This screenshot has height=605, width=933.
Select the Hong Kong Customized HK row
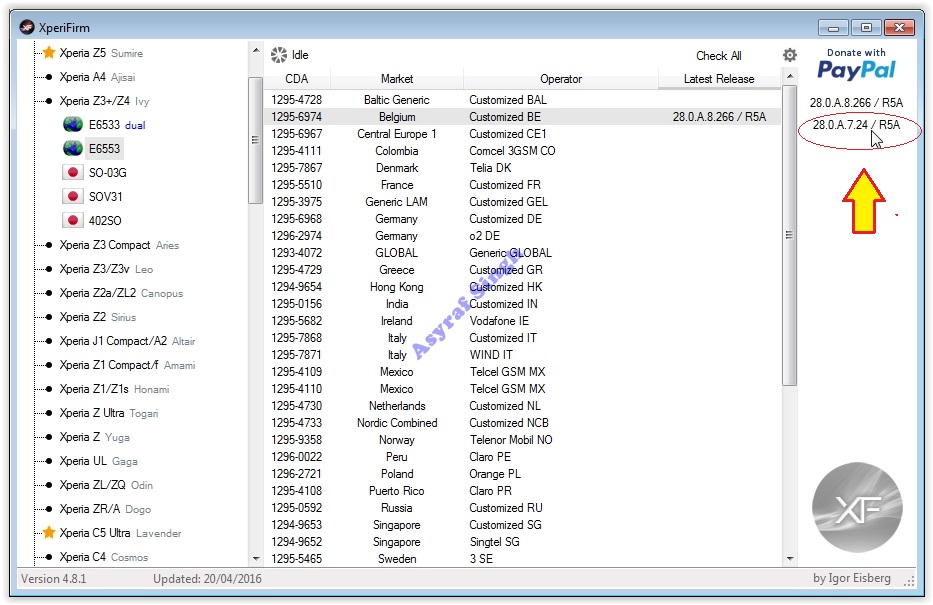(522, 287)
